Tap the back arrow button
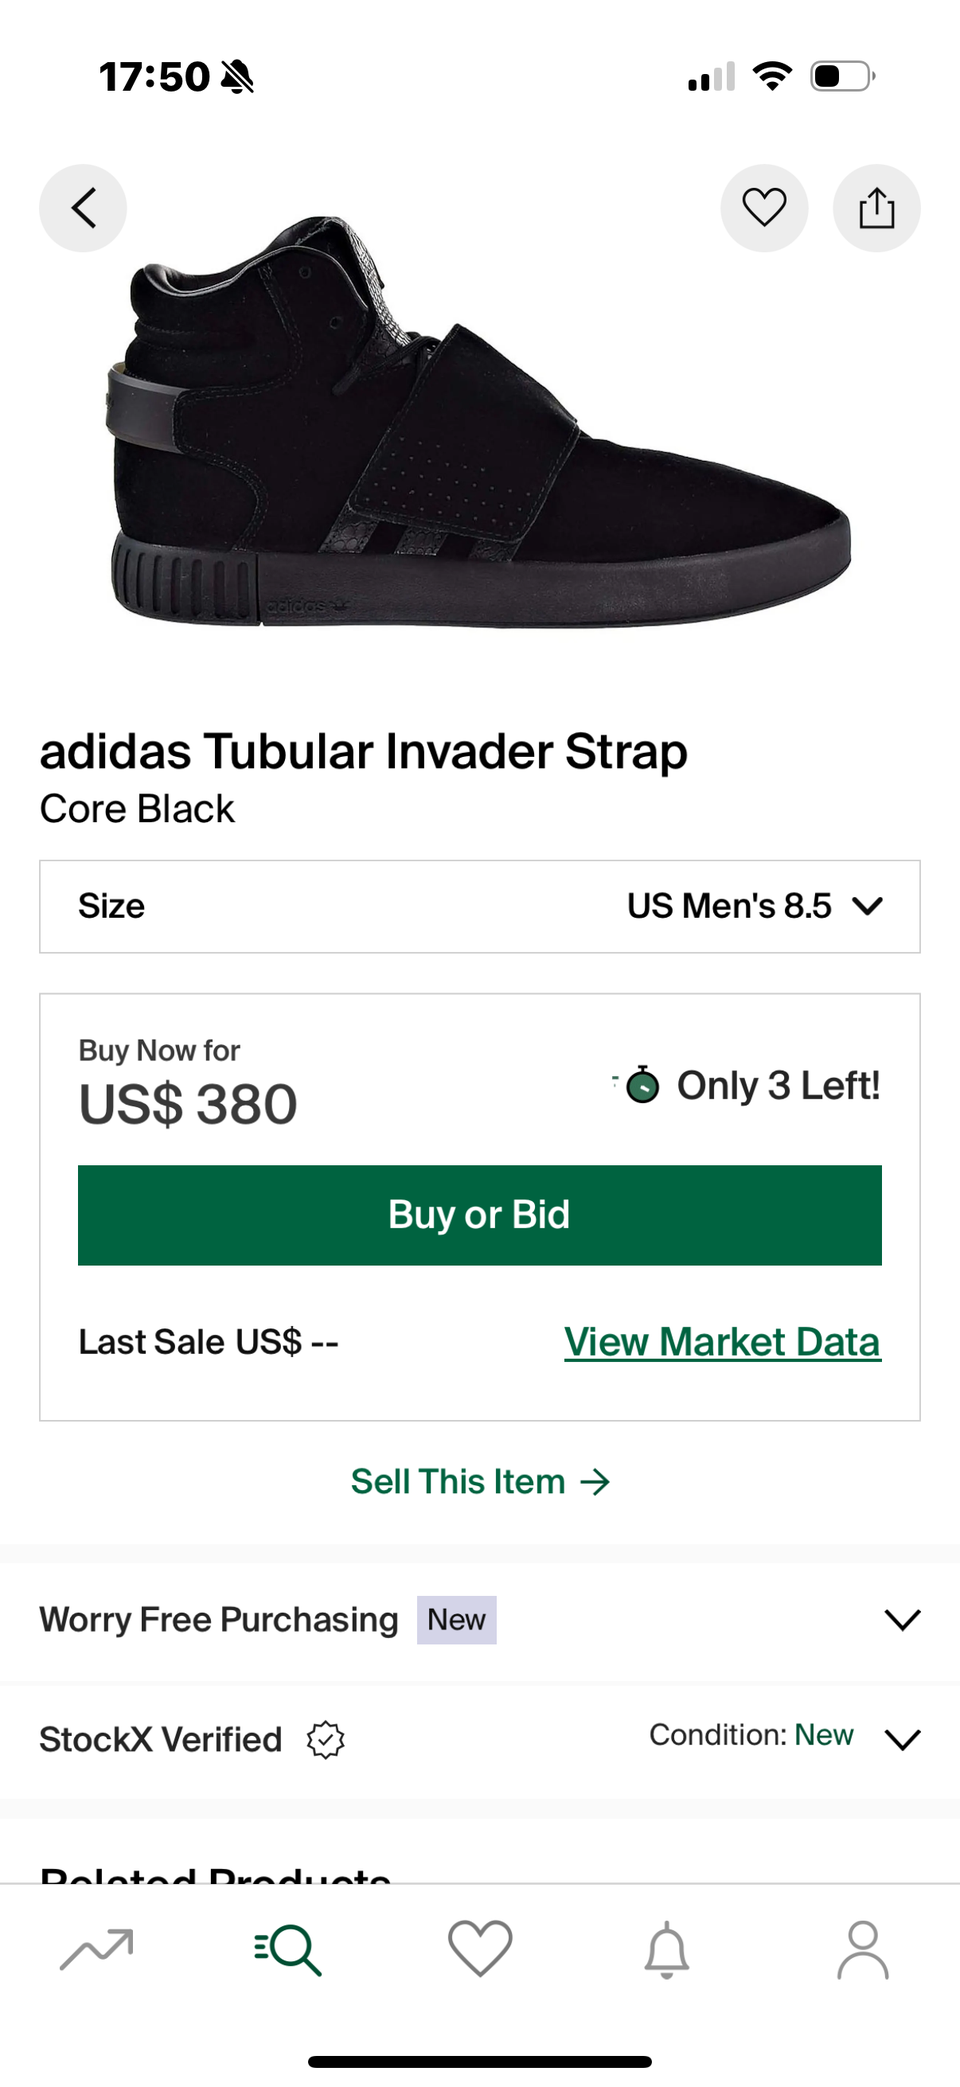 [83, 208]
